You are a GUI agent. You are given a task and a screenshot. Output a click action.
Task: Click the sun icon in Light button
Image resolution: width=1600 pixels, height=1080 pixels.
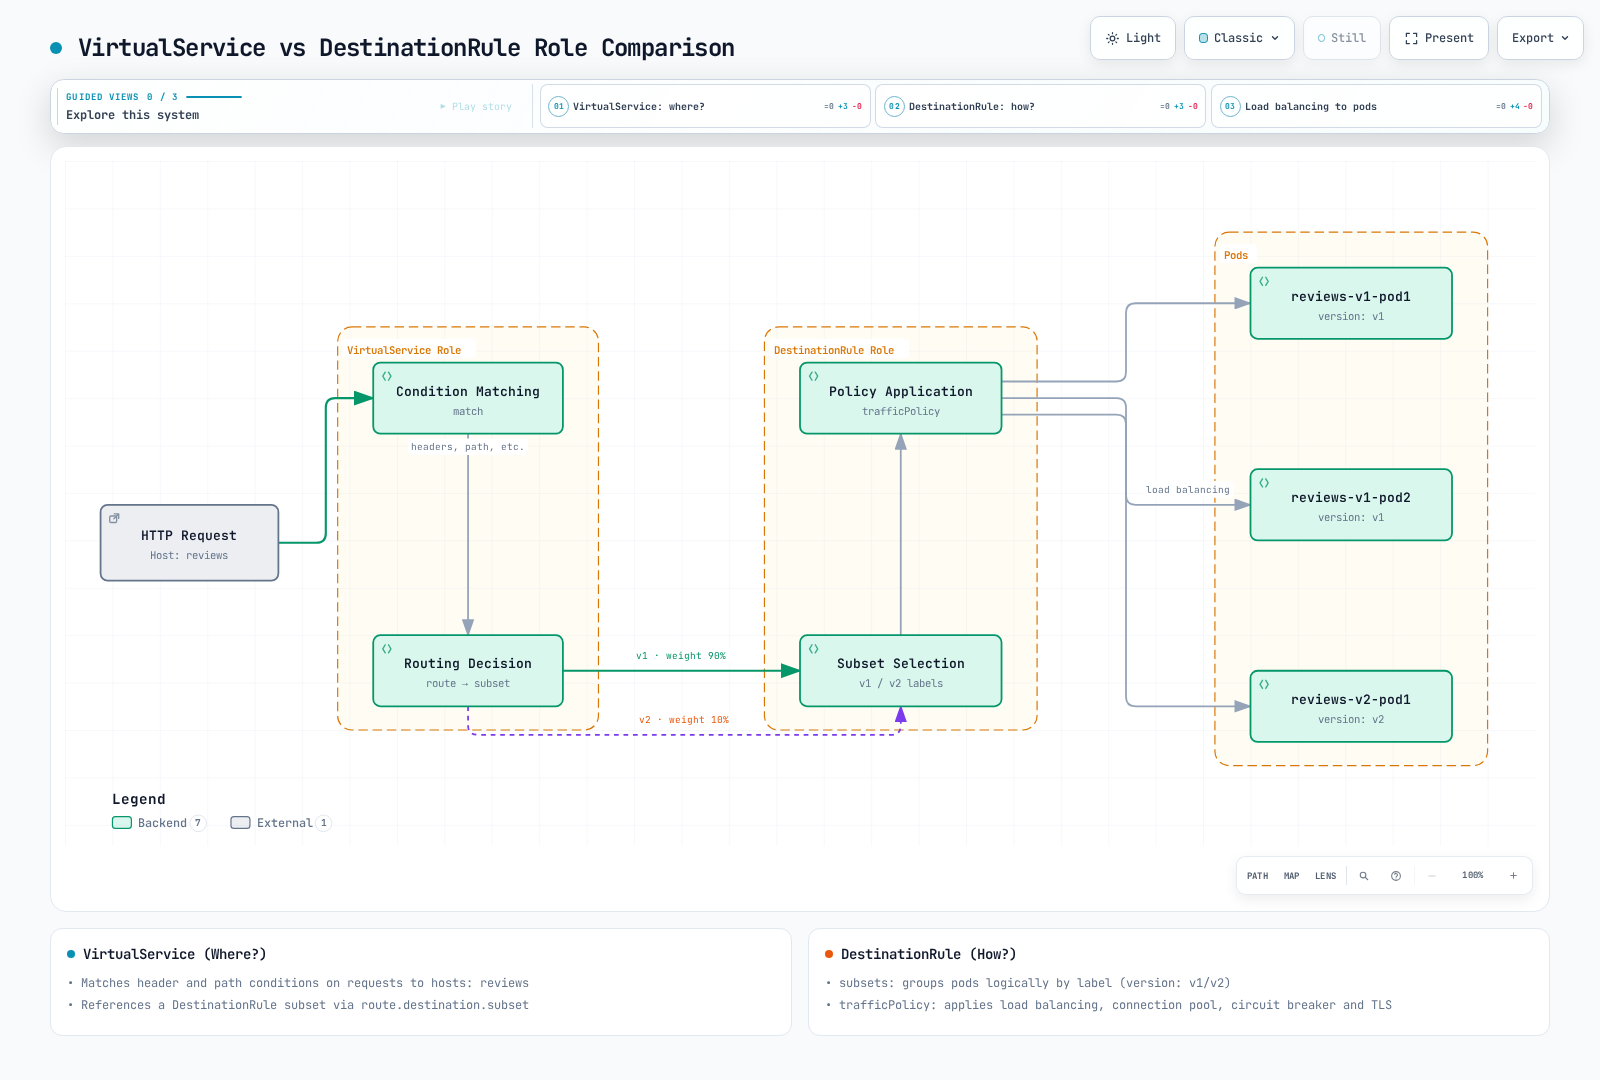[1112, 38]
